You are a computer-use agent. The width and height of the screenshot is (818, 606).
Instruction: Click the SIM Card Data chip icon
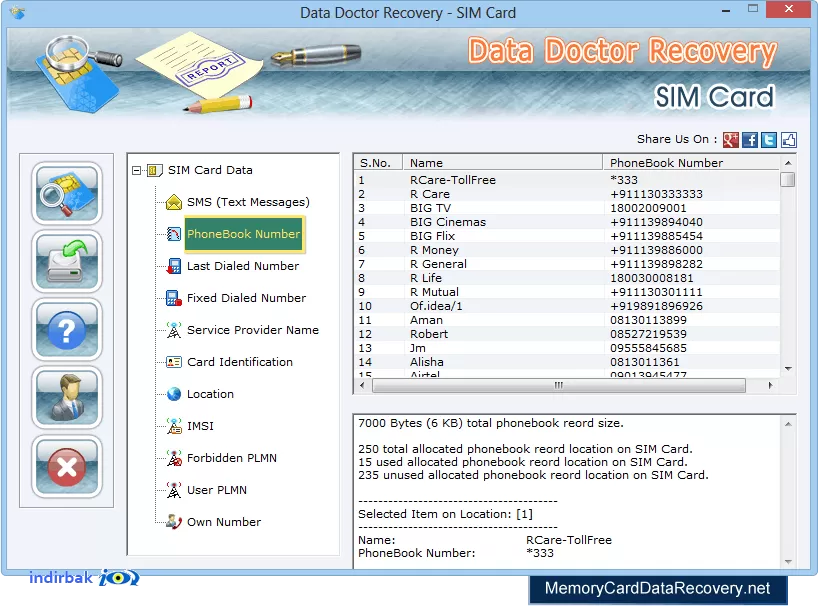click(154, 170)
